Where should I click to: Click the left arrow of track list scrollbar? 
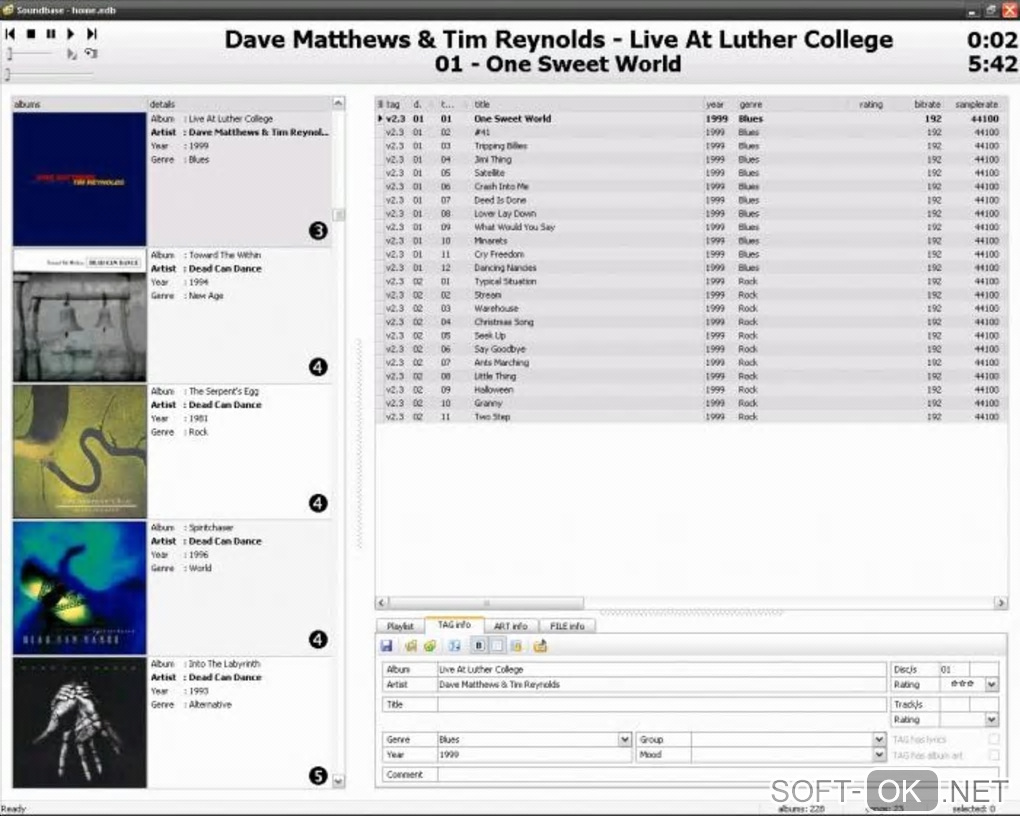tap(382, 603)
